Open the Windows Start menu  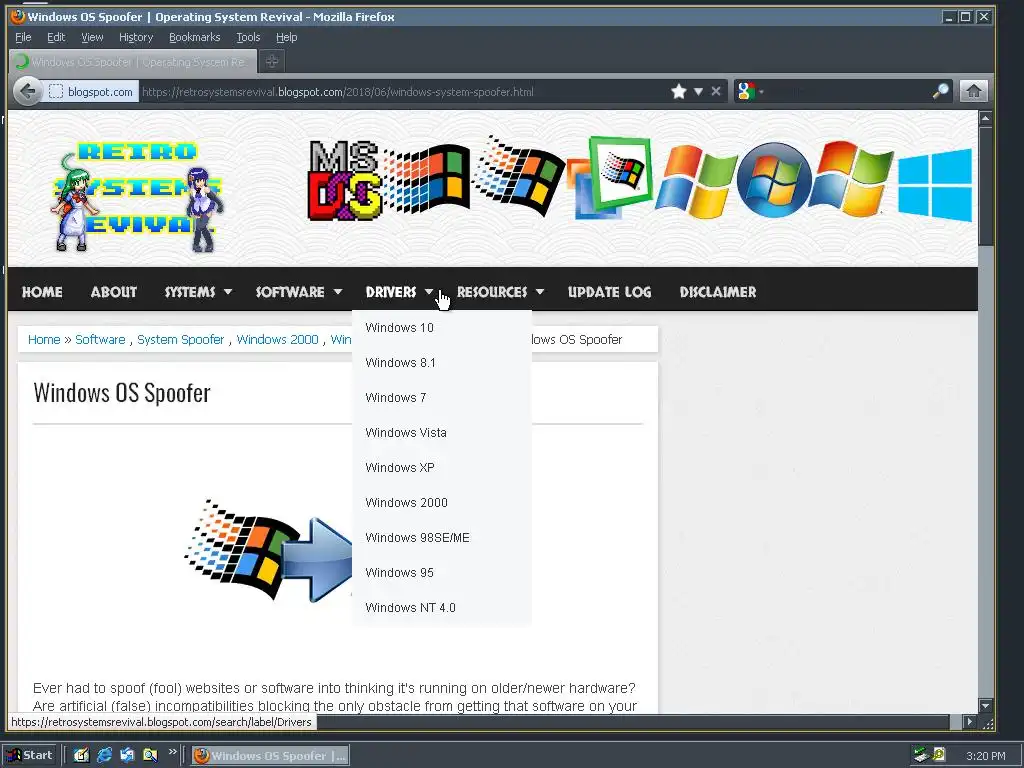point(30,756)
